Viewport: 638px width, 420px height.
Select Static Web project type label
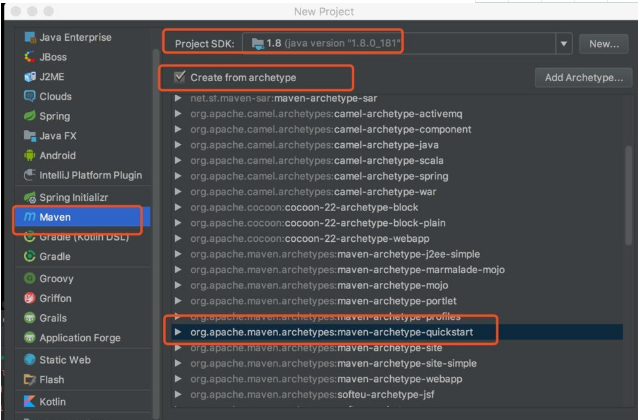65,360
